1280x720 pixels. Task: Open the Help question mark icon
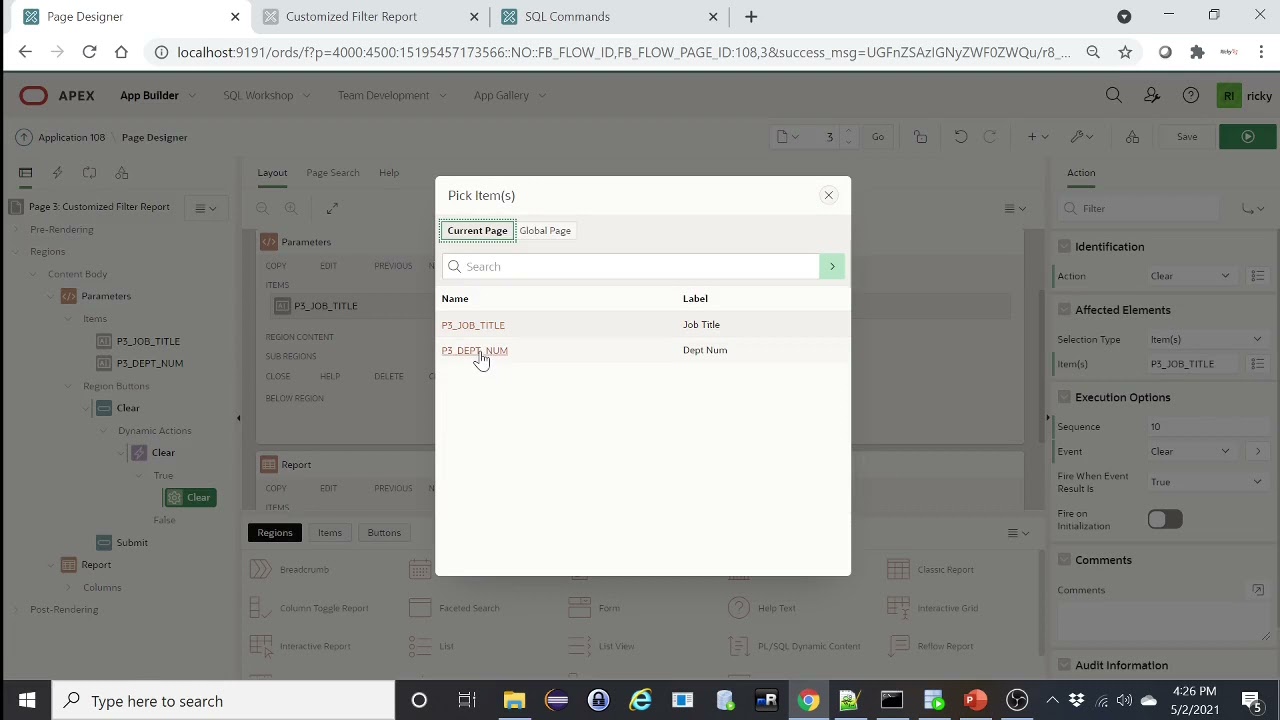(1190, 96)
